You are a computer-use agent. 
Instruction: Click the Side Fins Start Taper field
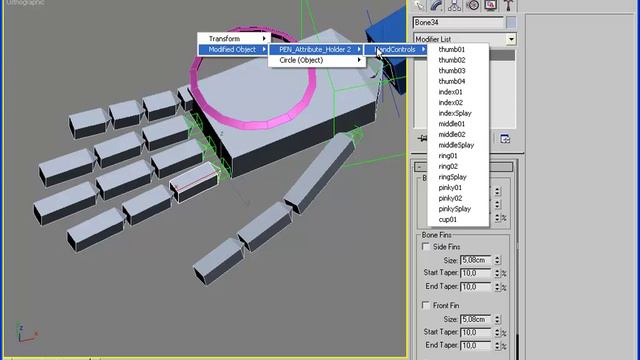tap(476, 273)
